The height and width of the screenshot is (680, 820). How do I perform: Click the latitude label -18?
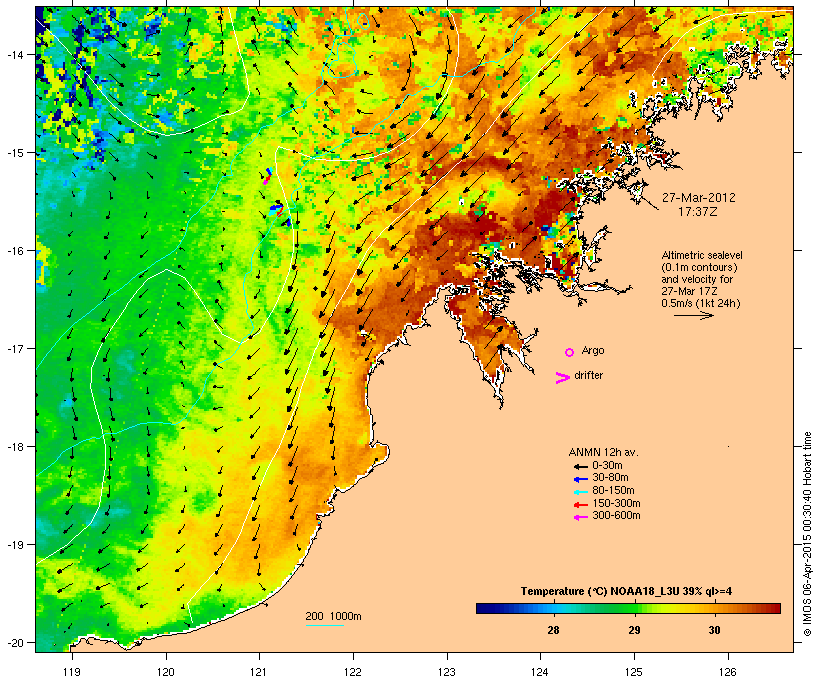14,447
